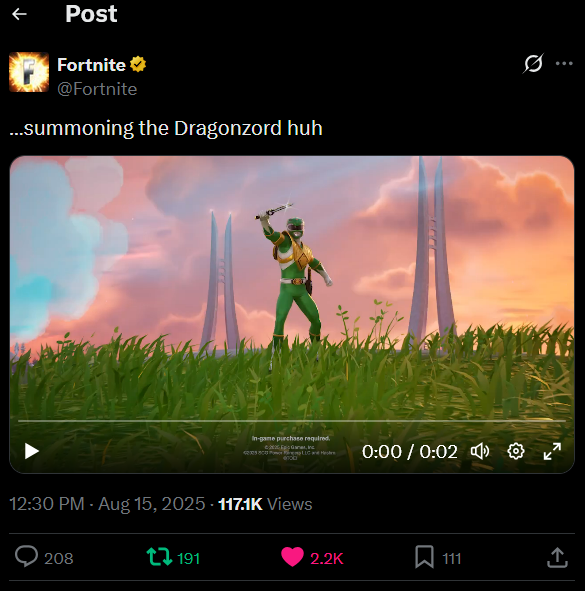Open video settings gear menu
The height and width of the screenshot is (591, 585).
pos(516,451)
